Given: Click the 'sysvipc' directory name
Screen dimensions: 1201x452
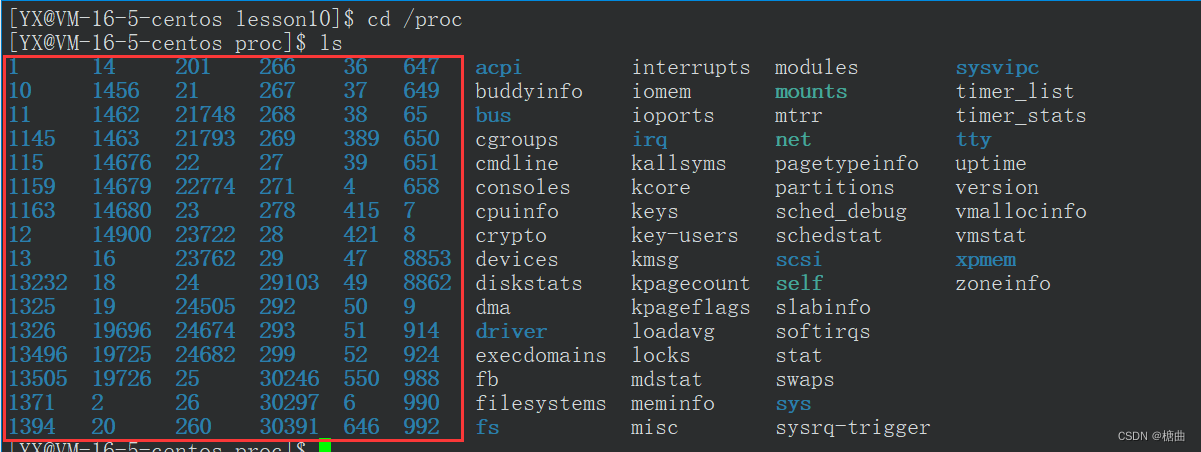Looking at the screenshot, I should [997, 68].
